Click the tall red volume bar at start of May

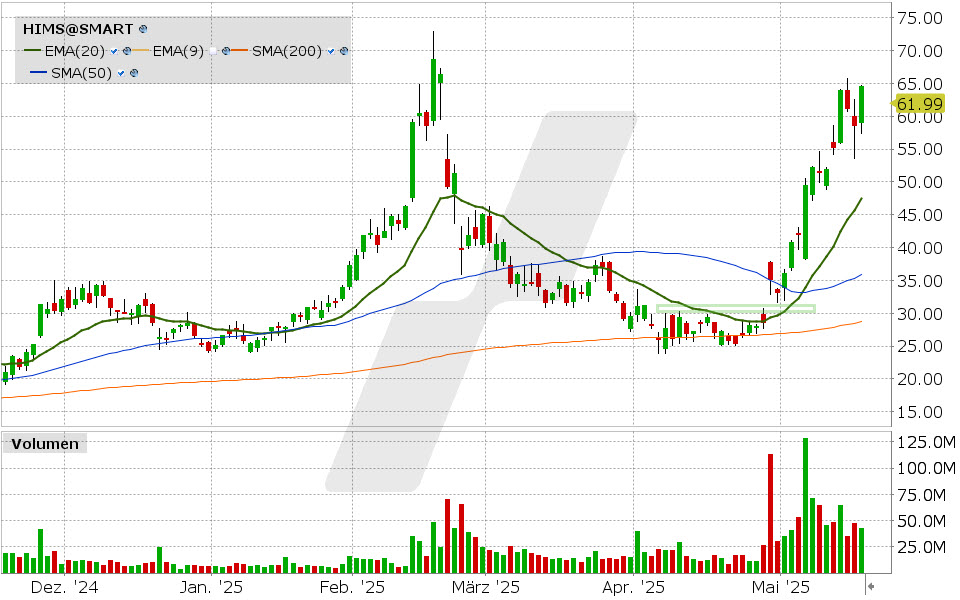point(770,514)
